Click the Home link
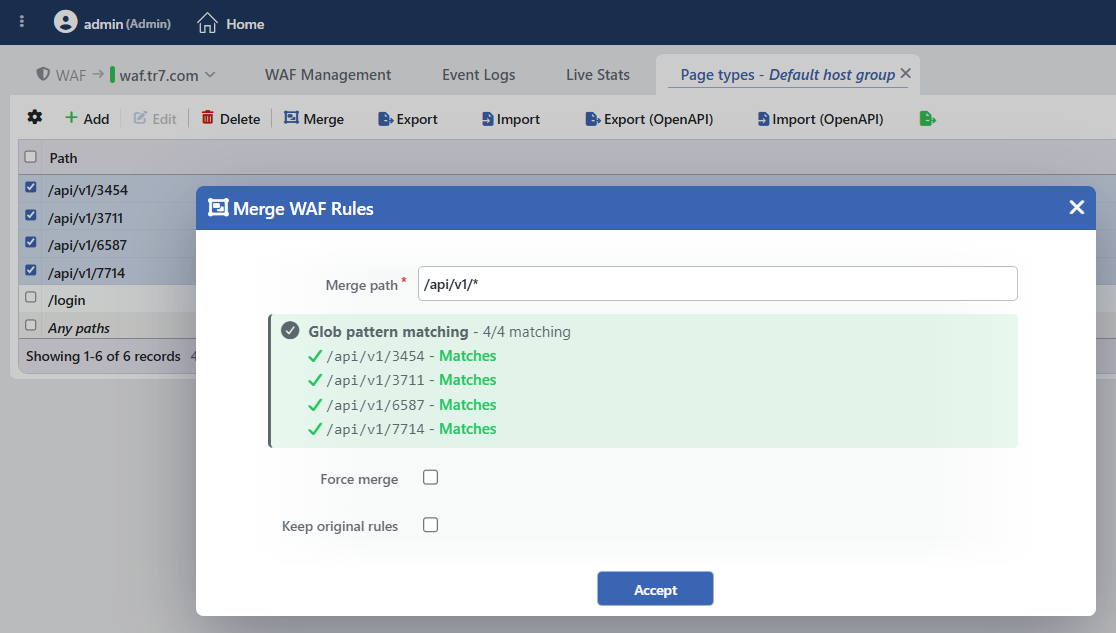Viewport: 1116px width, 633px height. [x=246, y=24]
